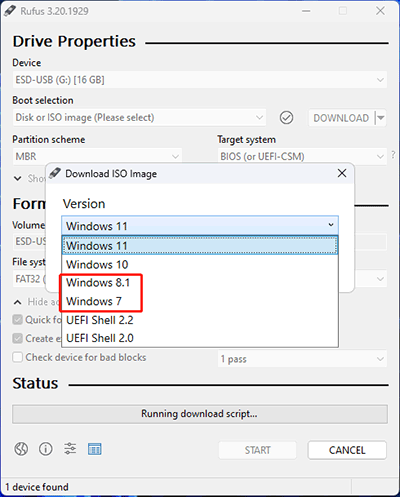This screenshot has width=400, height=497.
Task: Select UEFI Shell 2.2 option
Action: coord(200,320)
